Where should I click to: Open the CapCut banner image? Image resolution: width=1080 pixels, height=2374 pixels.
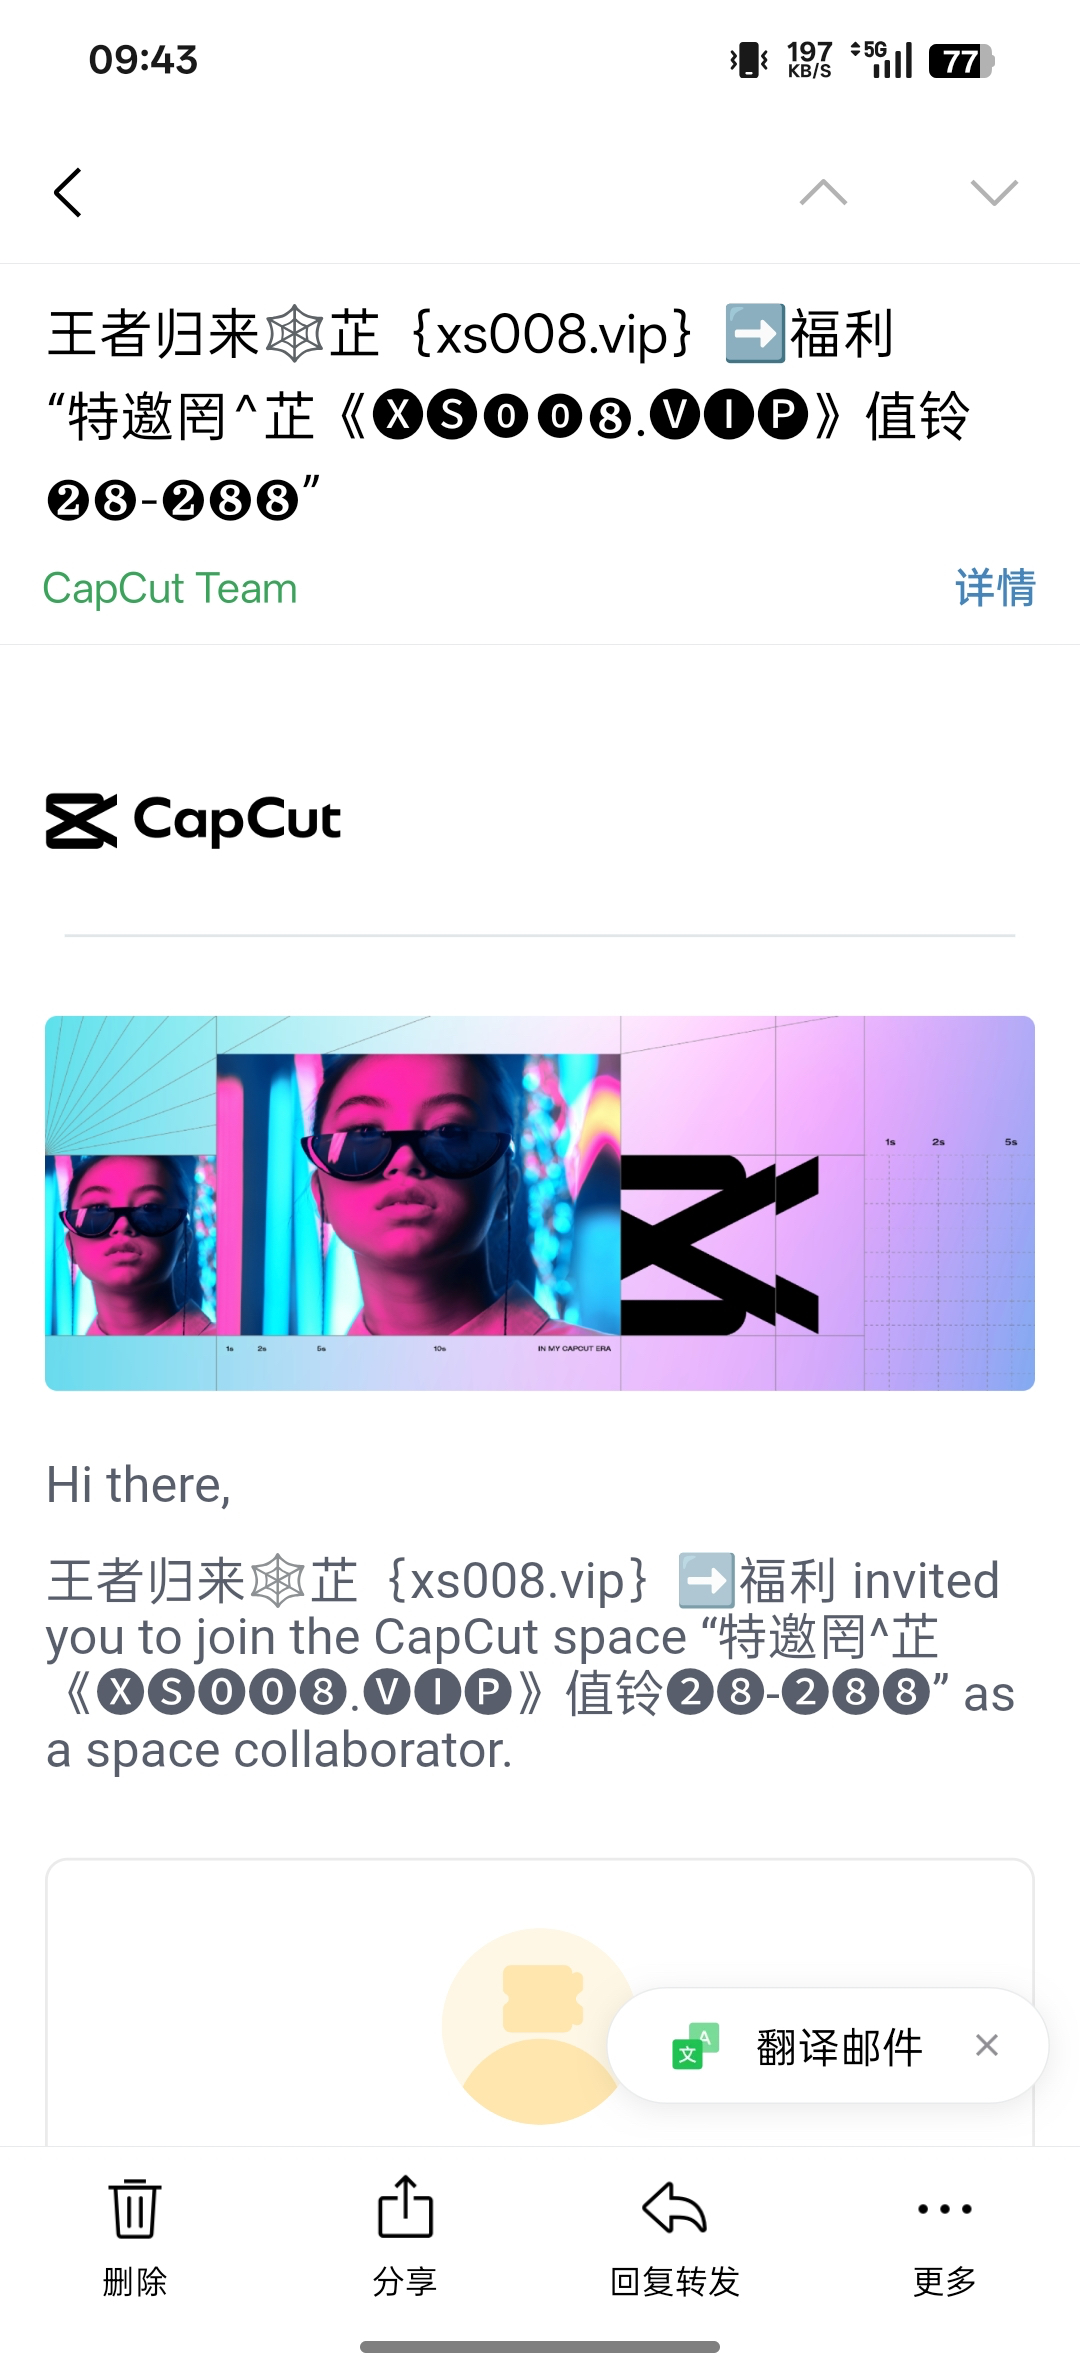coord(540,1203)
